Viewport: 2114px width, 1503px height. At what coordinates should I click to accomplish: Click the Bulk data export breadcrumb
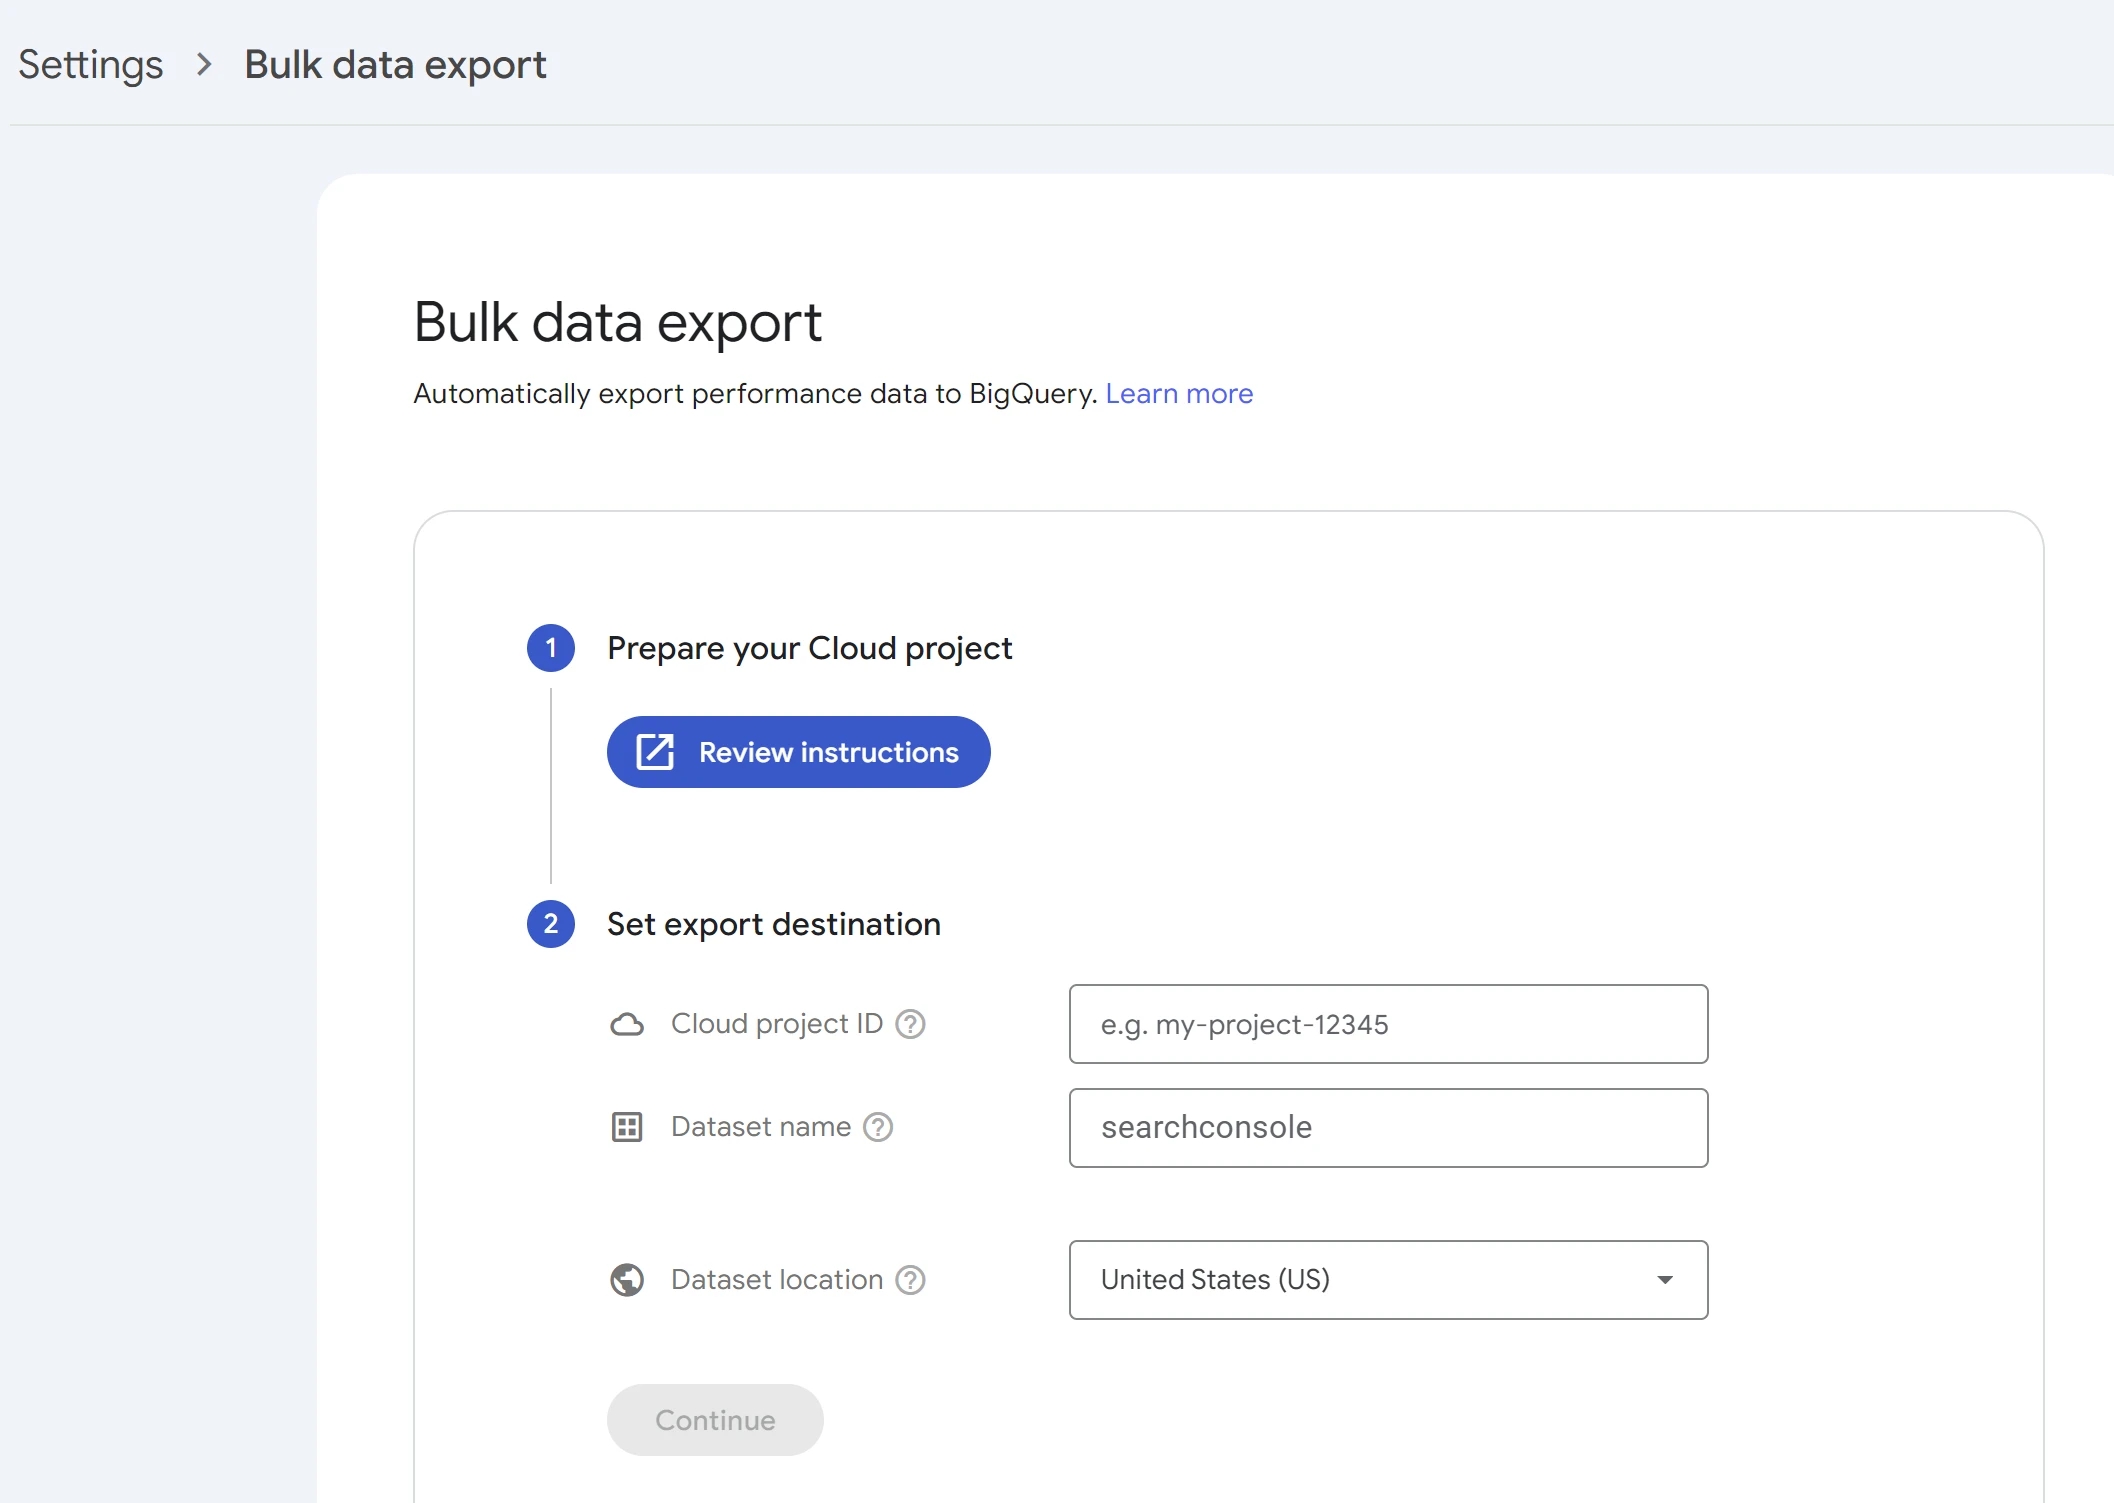click(x=395, y=65)
